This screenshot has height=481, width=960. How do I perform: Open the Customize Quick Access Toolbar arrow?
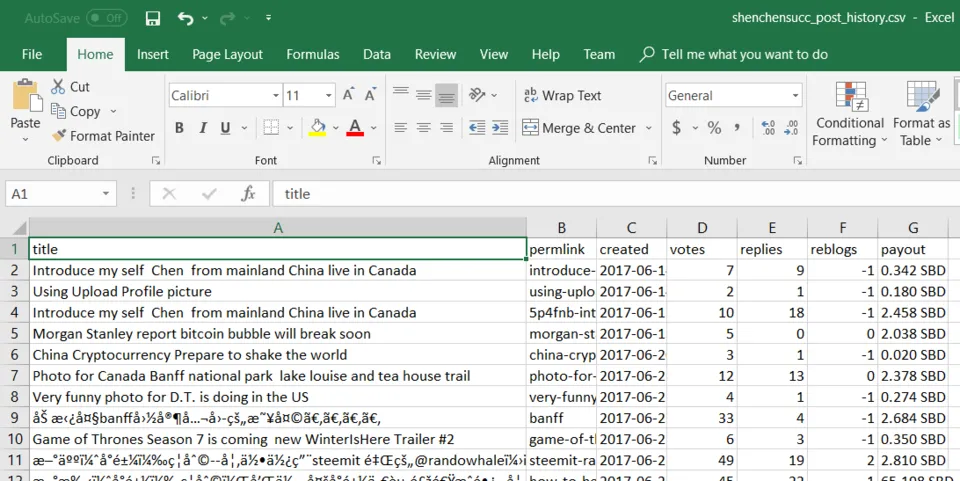tap(268, 18)
